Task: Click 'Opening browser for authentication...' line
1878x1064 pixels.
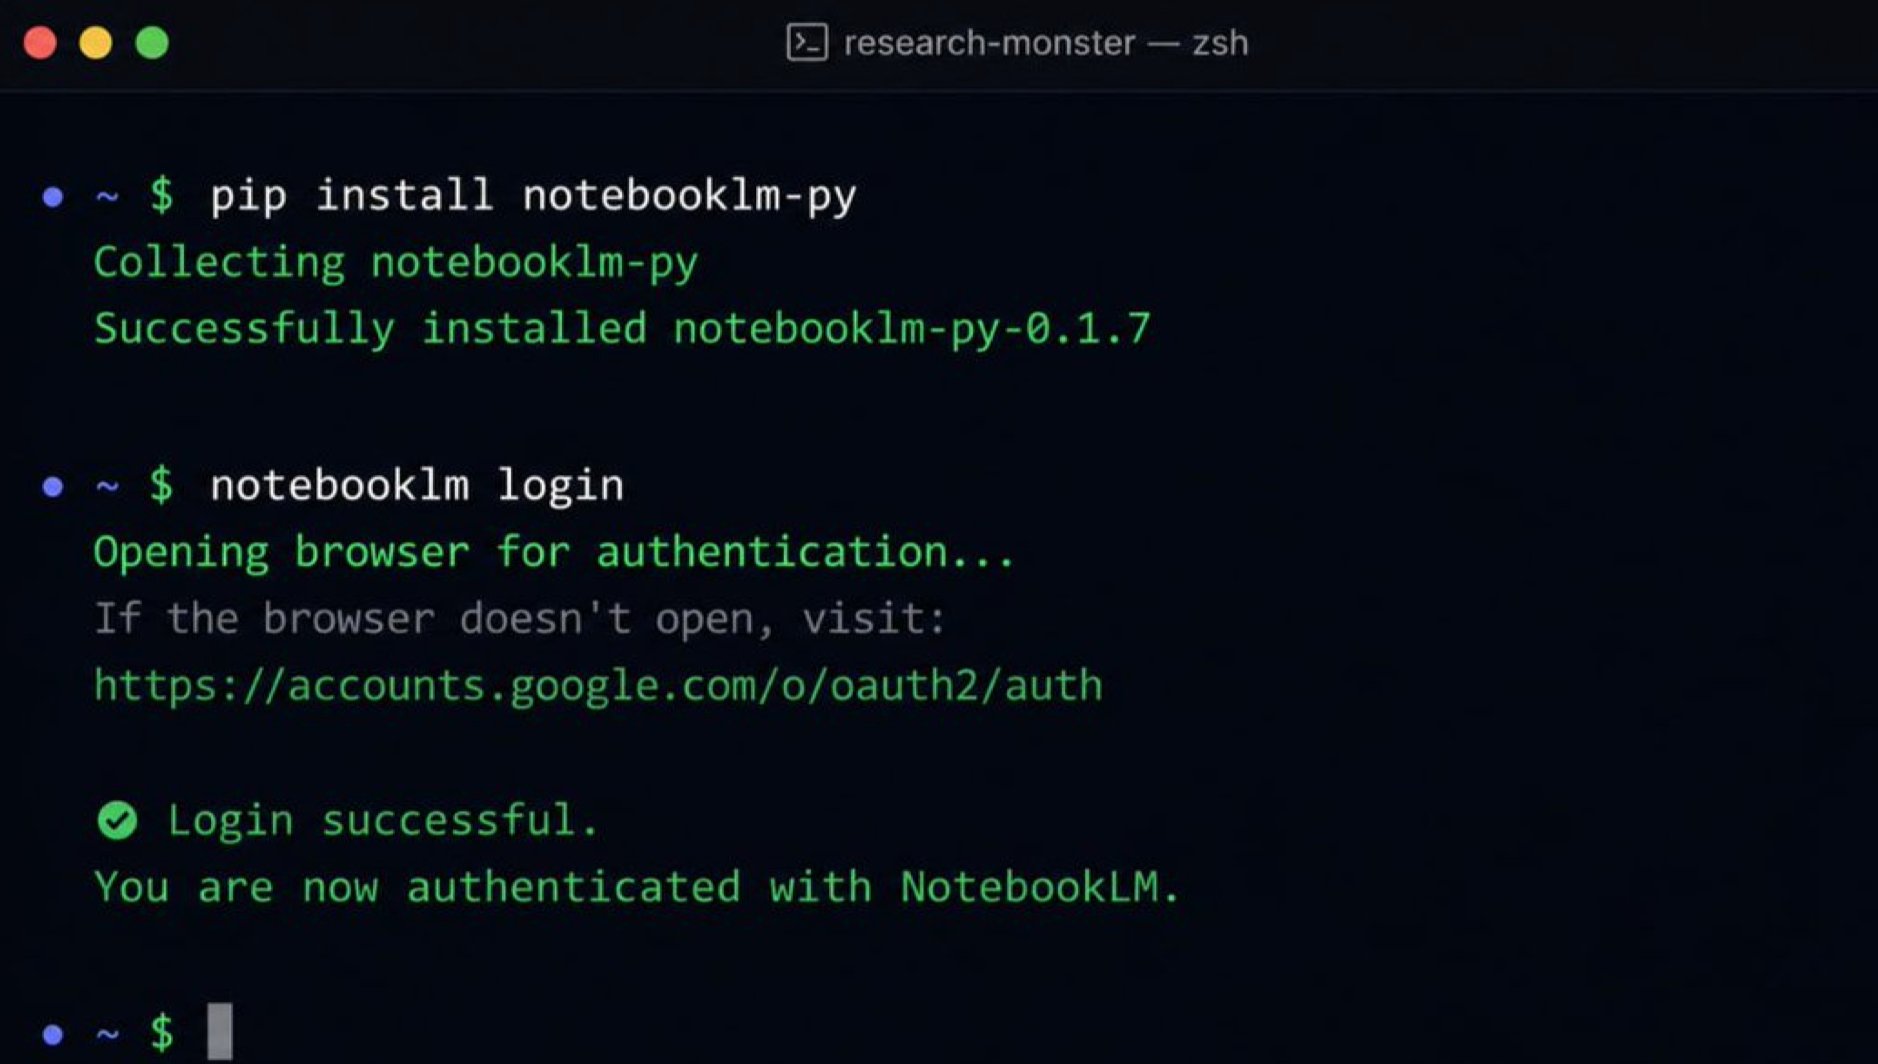Action: 554,552
